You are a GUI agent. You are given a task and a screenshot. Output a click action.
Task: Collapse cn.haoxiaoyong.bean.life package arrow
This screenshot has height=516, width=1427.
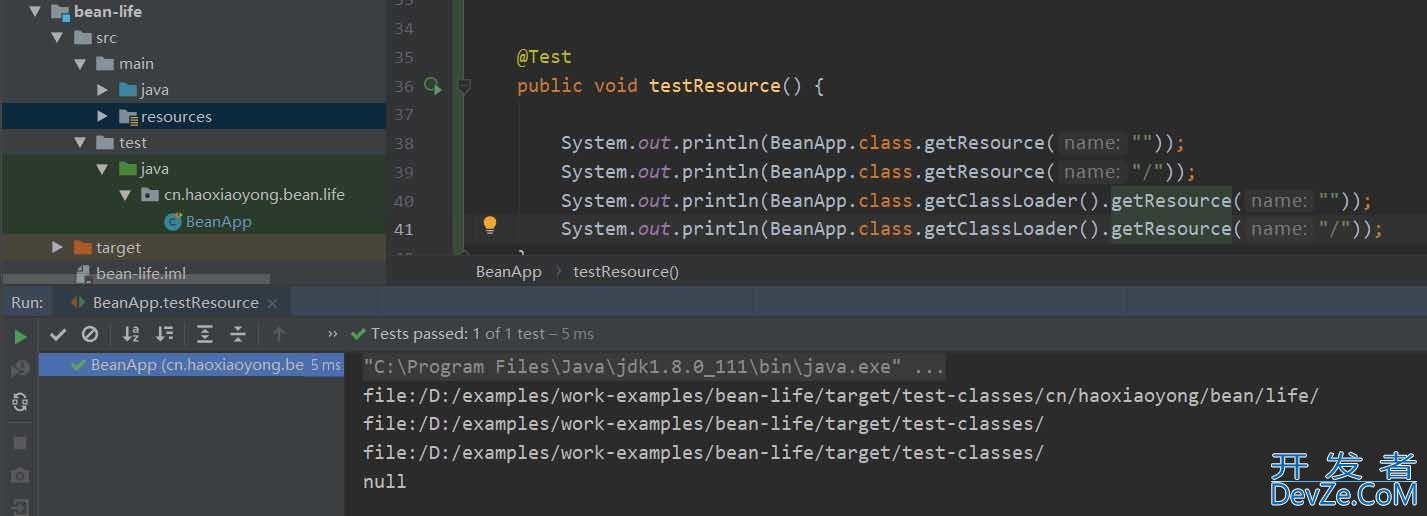point(124,195)
